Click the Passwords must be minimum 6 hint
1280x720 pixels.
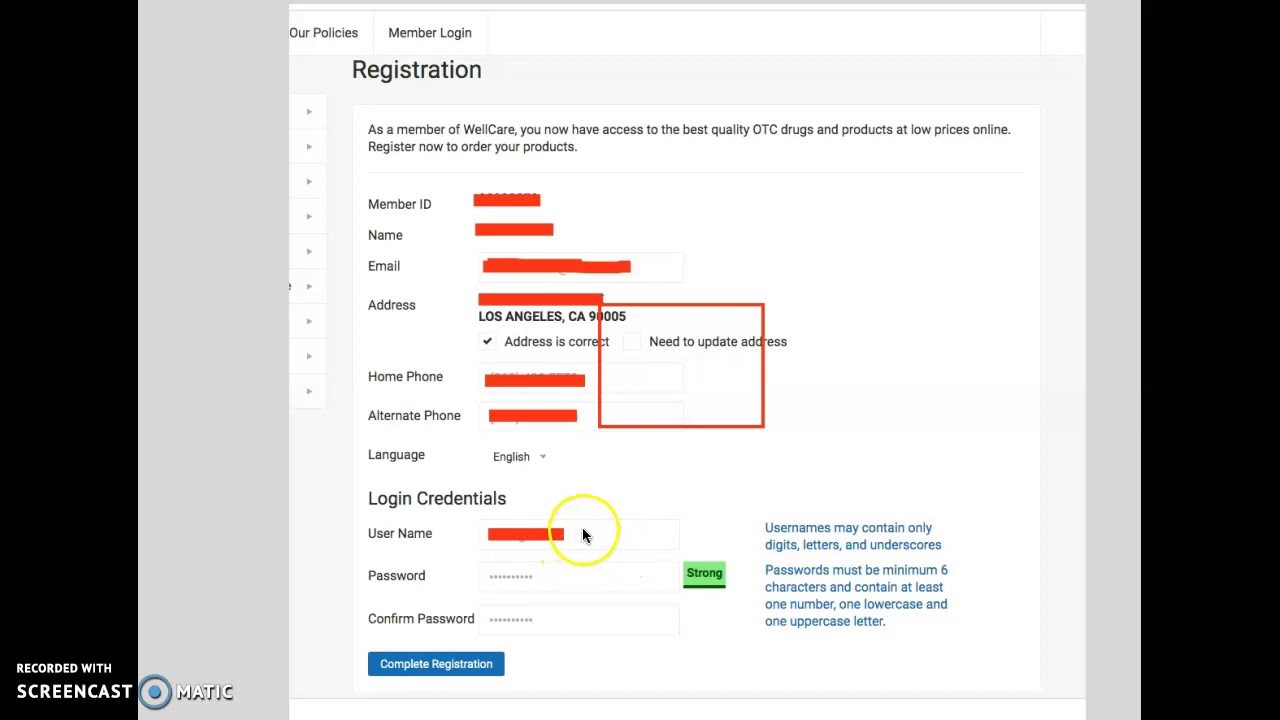[x=856, y=596]
